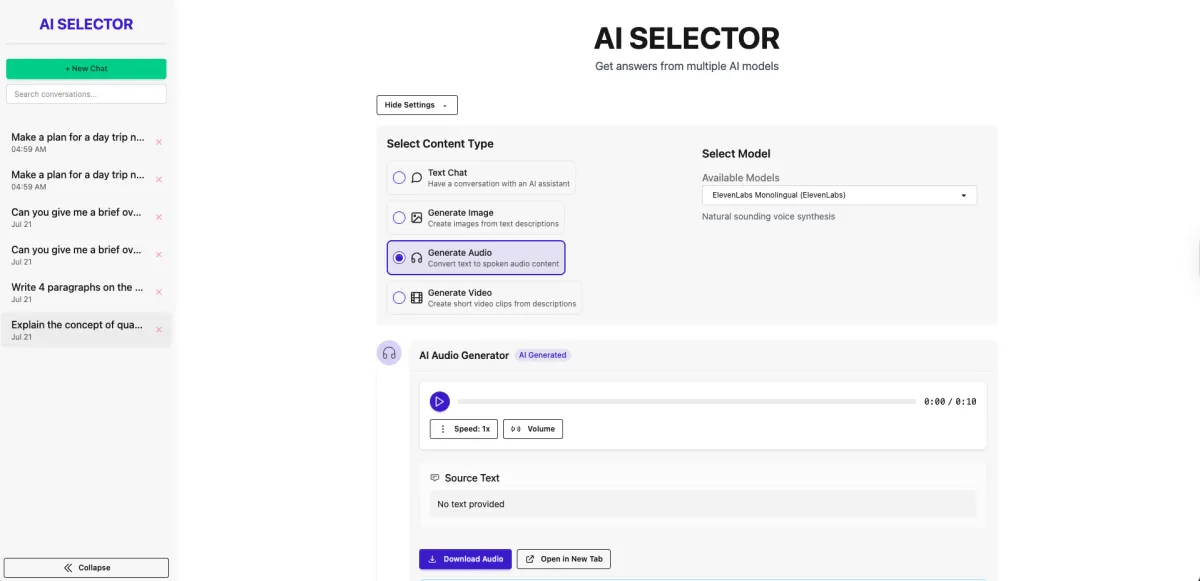Remove the 'Write 4 paragraphs on the...' chat

(159, 292)
